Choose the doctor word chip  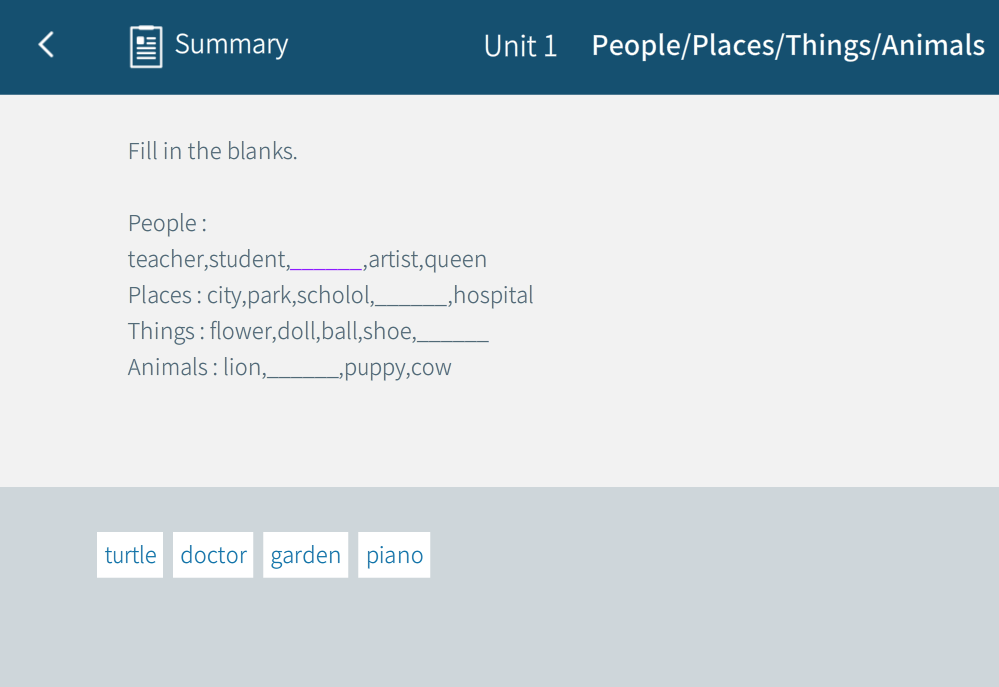point(213,555)
